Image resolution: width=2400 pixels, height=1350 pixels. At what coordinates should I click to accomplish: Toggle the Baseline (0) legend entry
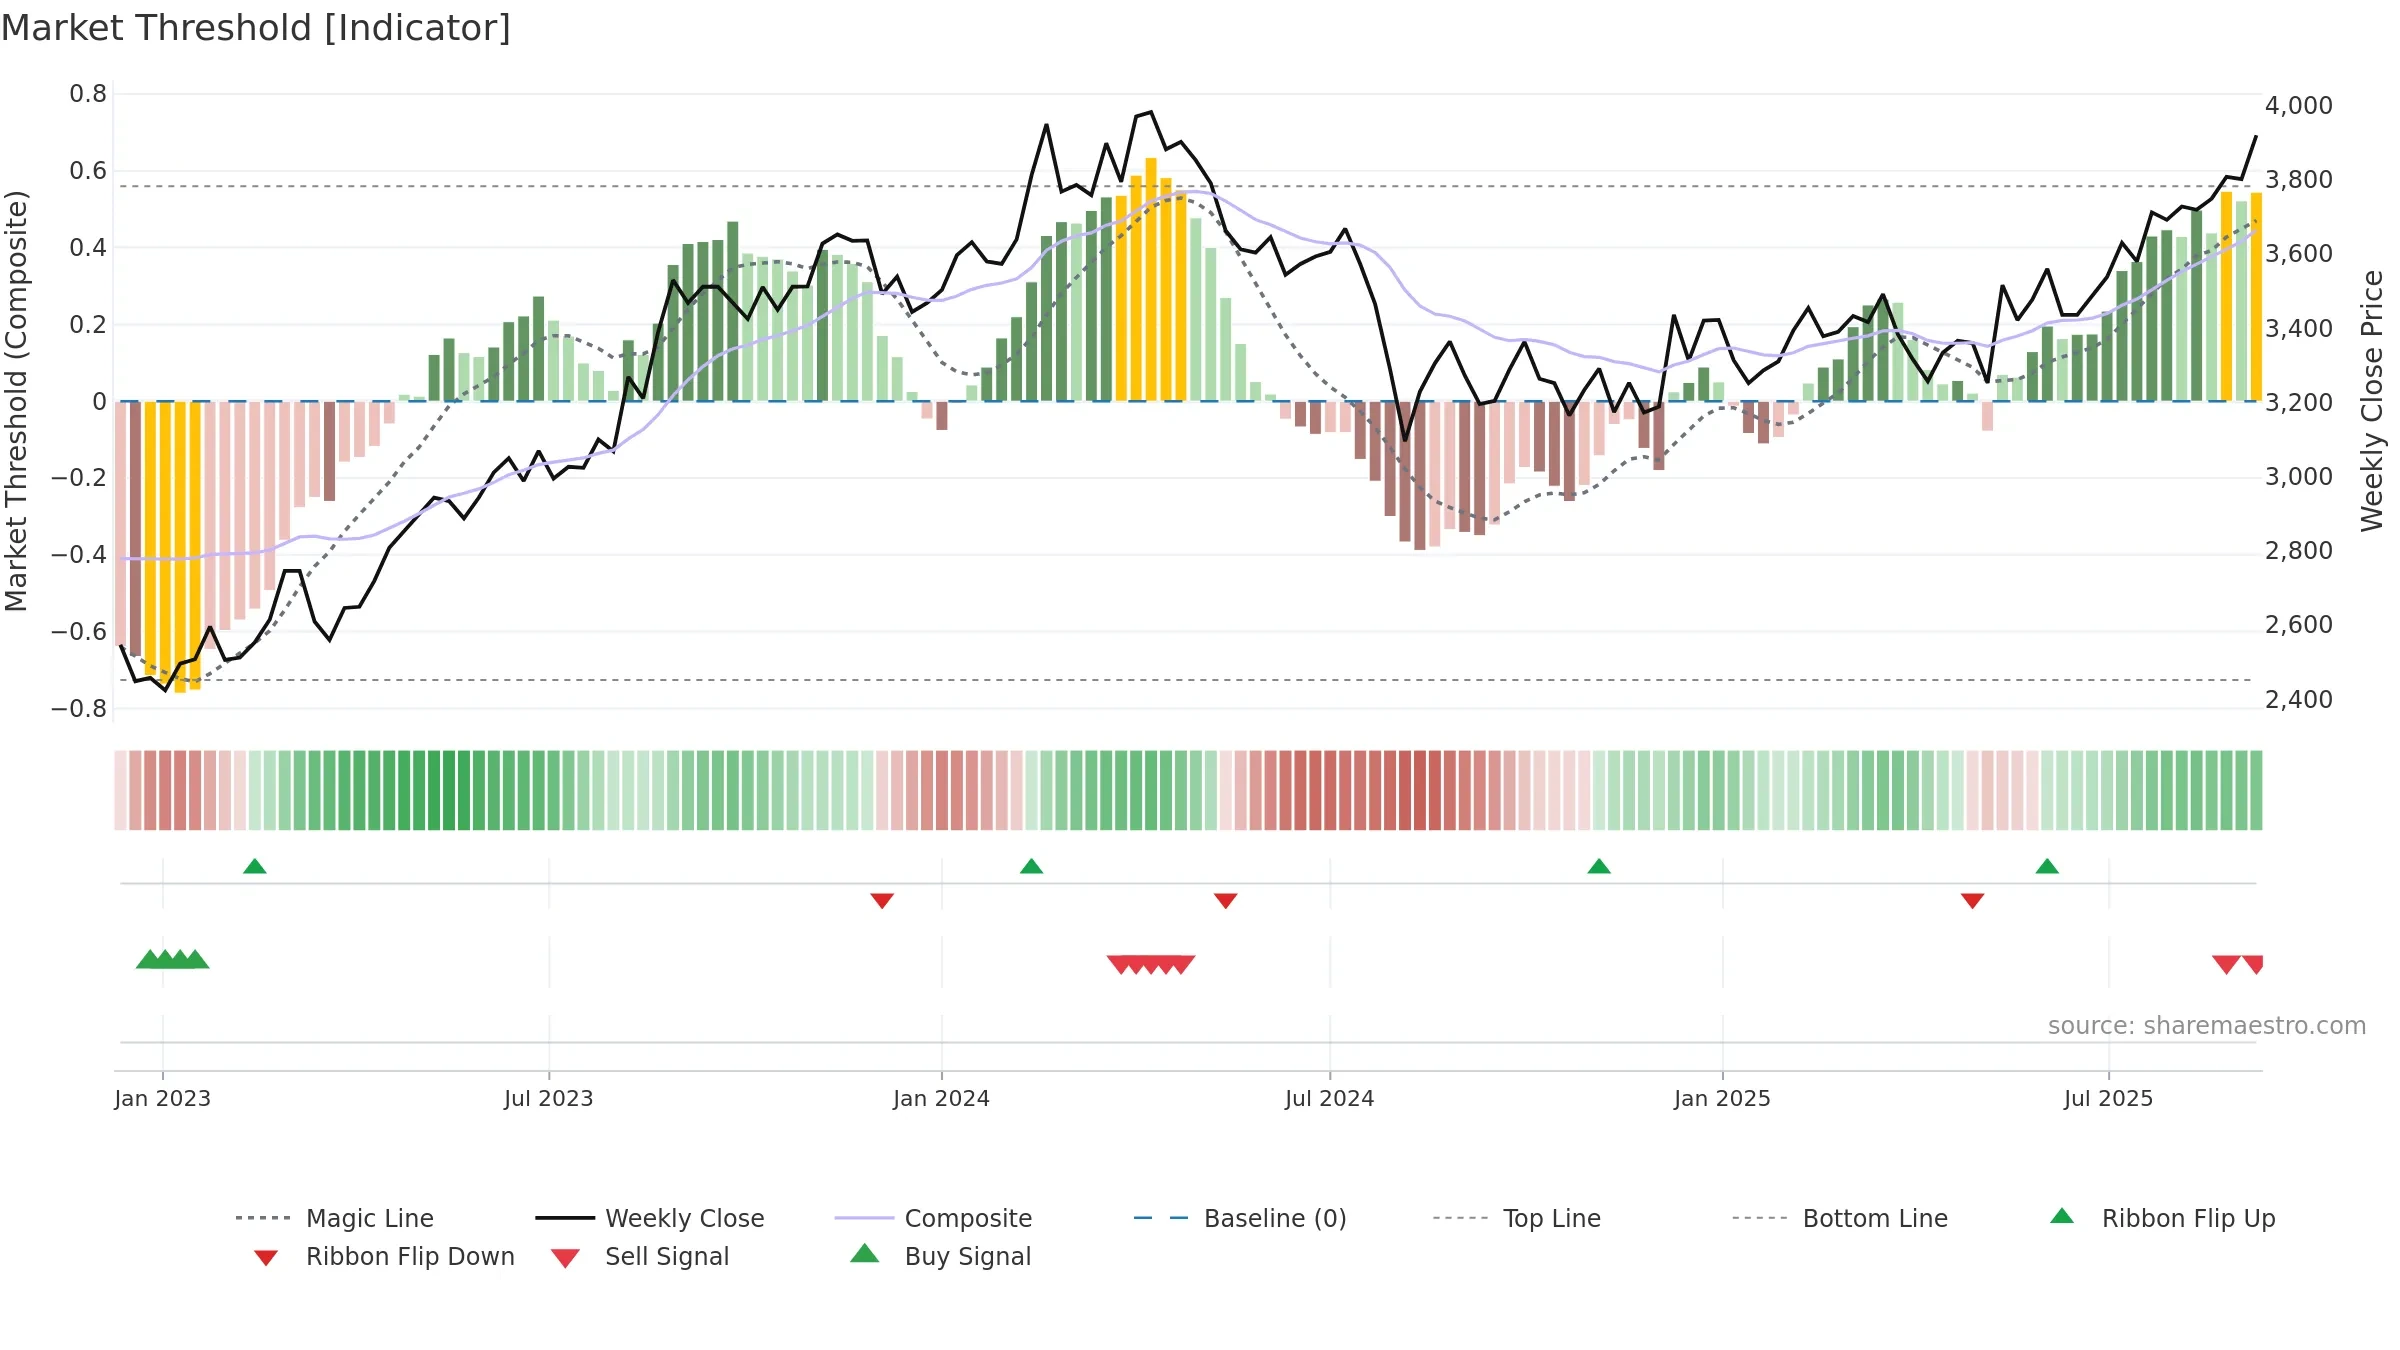pos(1240,1218)
